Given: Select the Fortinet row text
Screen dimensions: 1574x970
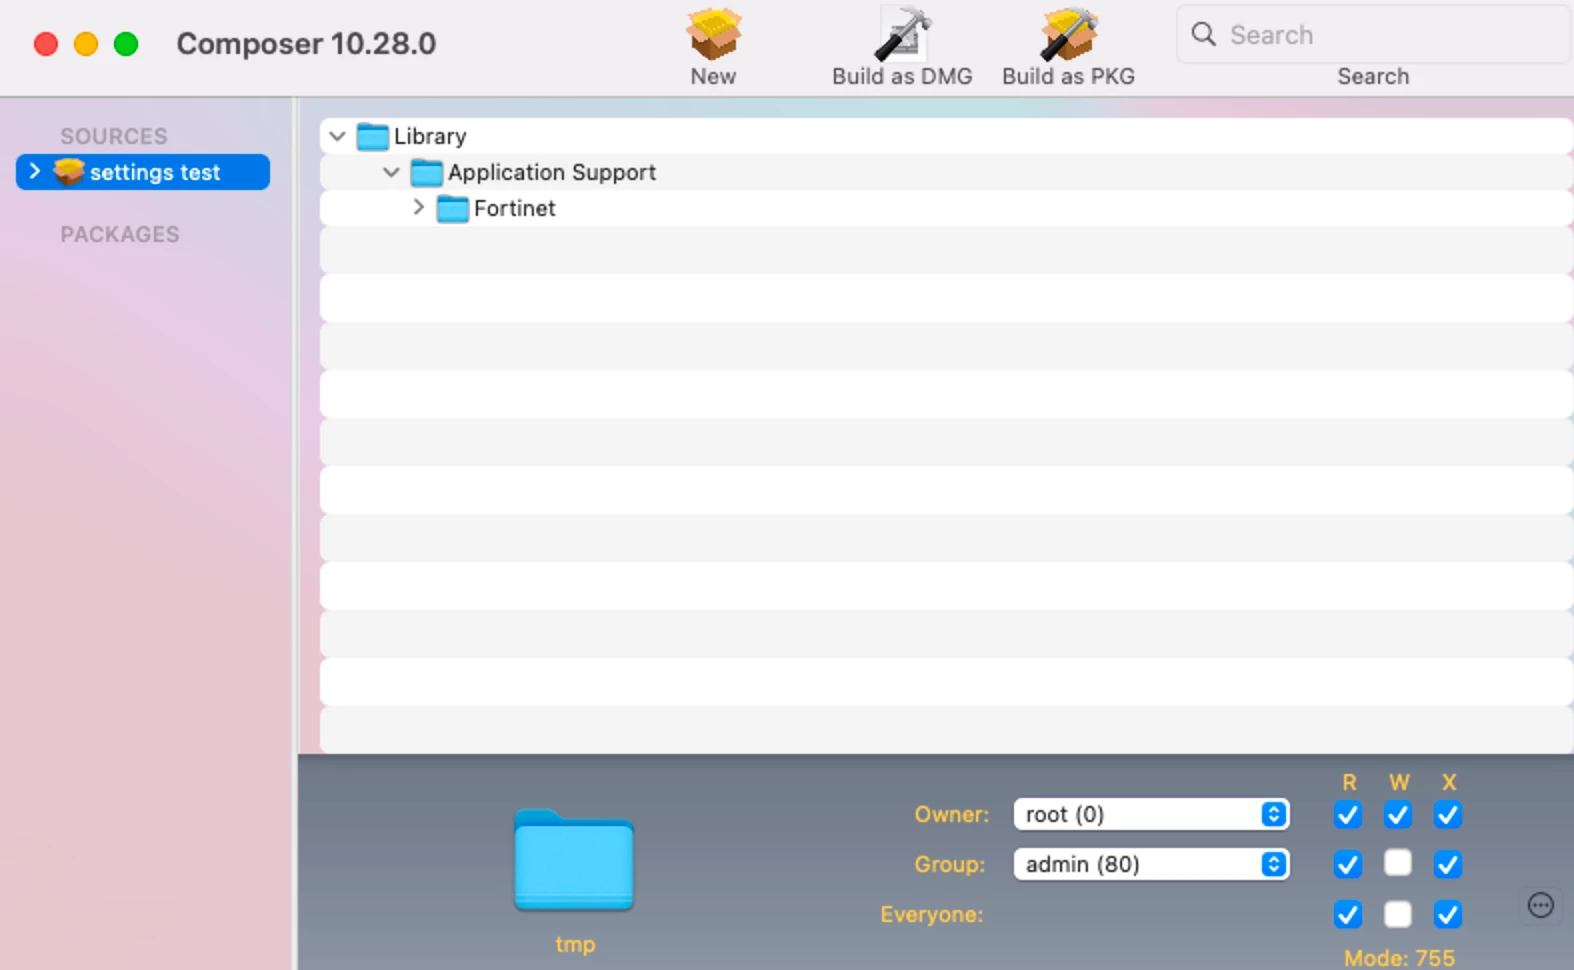Looking at the screenshot, I should 515,208.
